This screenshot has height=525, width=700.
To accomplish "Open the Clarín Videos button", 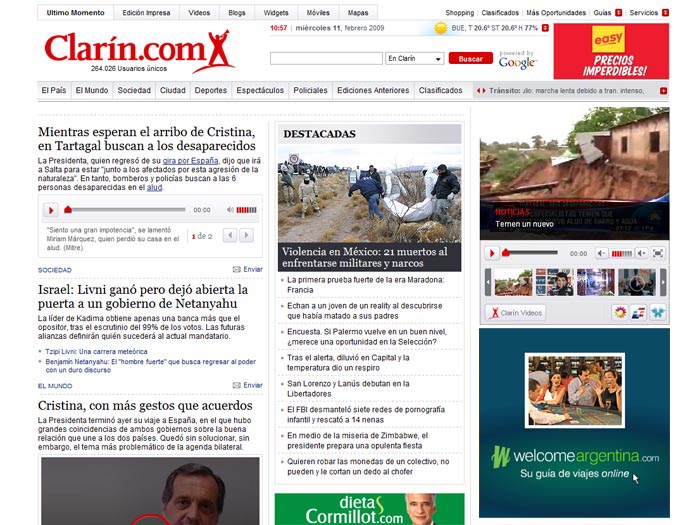I will coord(516,313).
